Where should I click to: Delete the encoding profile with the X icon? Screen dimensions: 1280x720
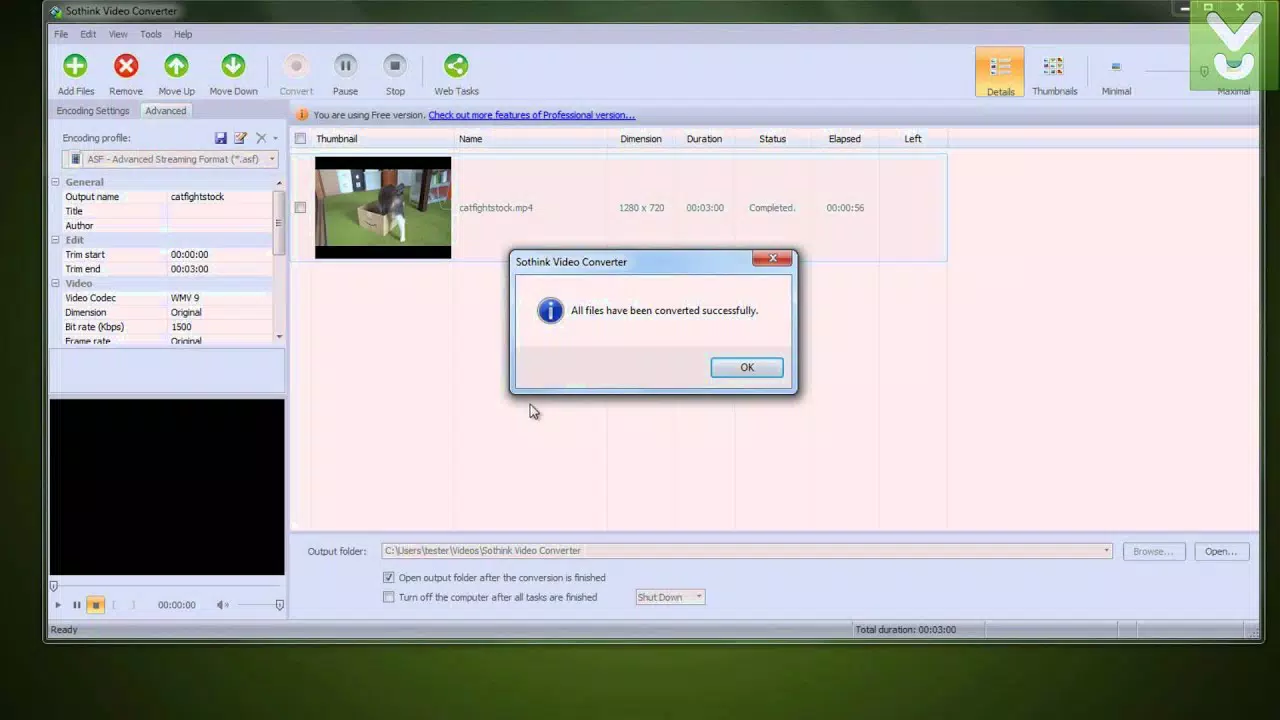pyautogui.click(x=261, y=138)
